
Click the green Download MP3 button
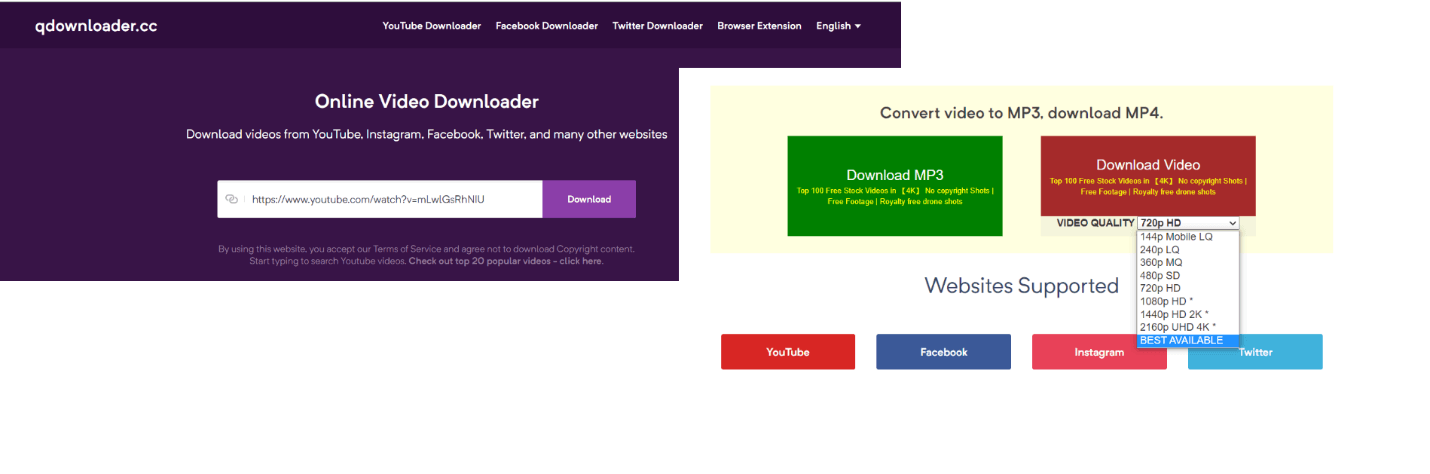(x=895, y=186)
